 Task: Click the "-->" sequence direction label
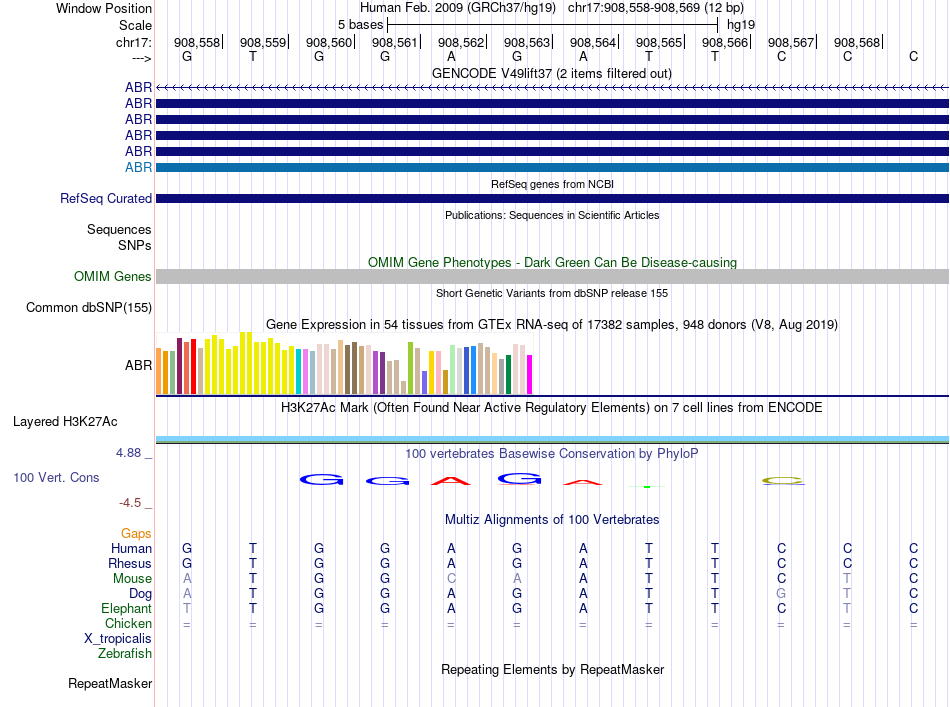coord(142,58)
